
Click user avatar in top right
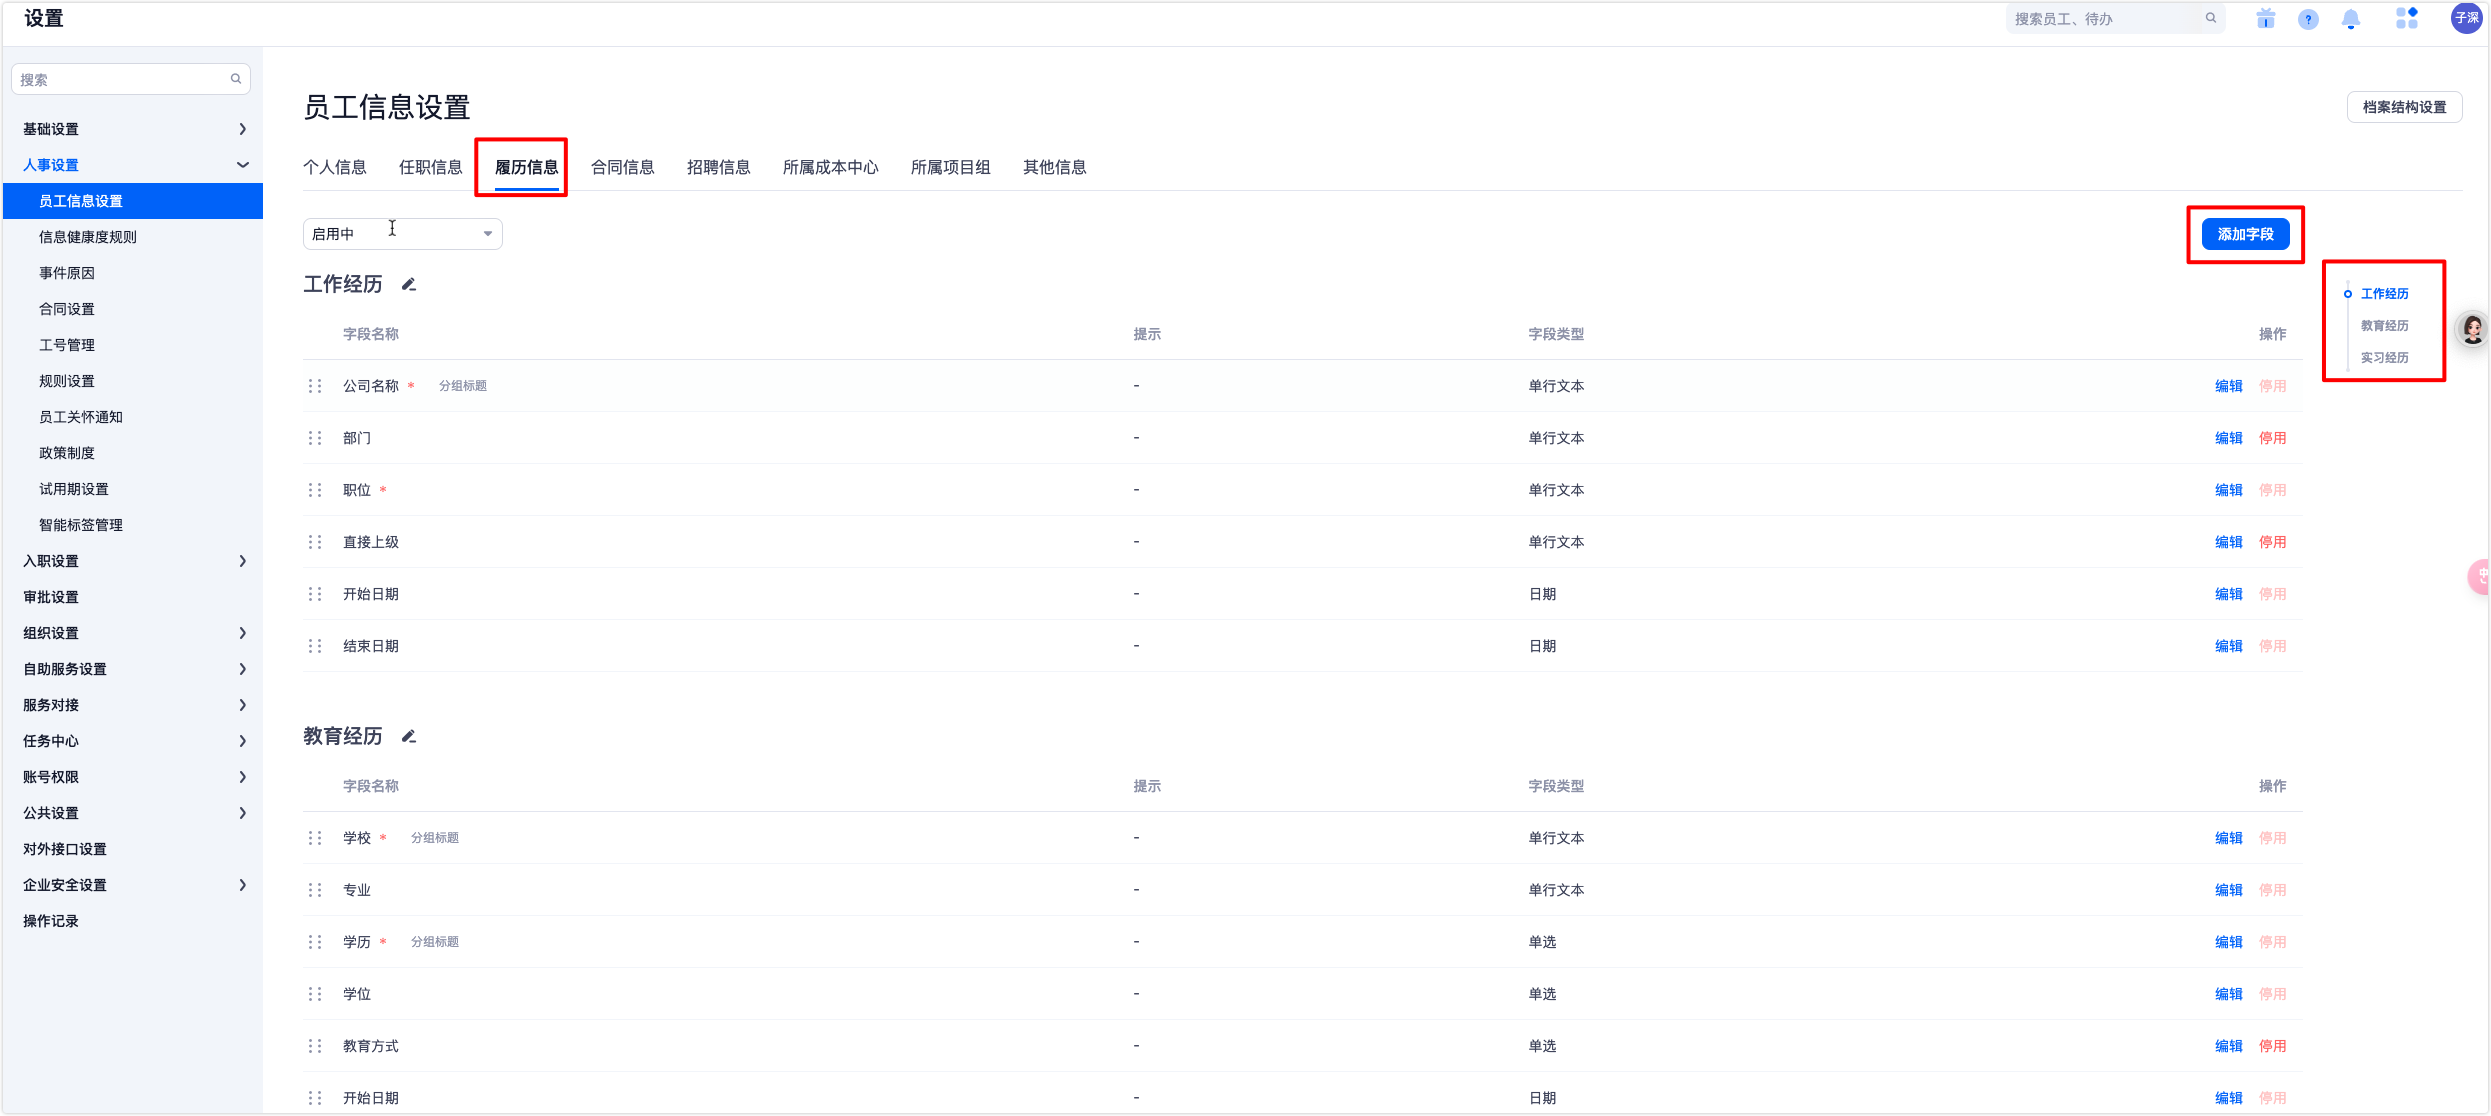[x=2466, y=18]
